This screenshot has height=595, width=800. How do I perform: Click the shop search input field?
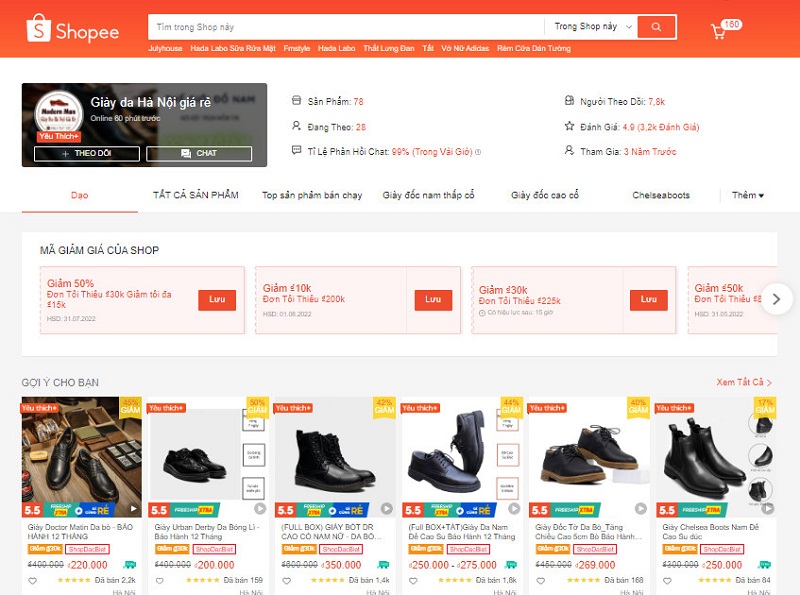345,27
